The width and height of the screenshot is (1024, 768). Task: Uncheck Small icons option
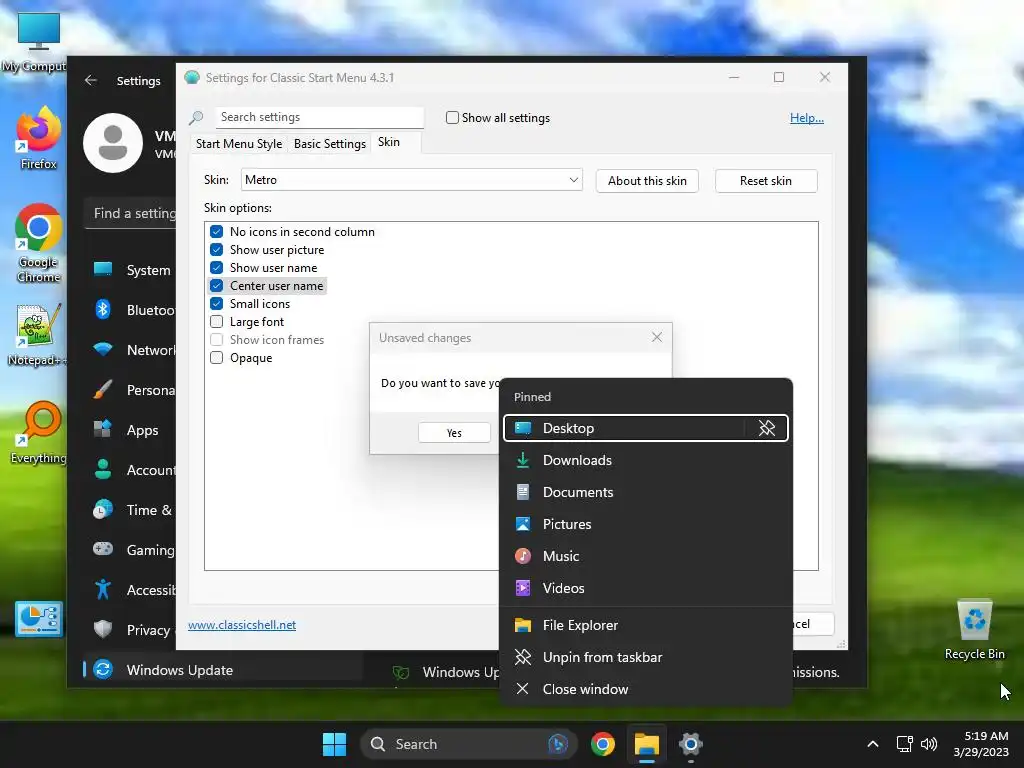pos(217,304)
